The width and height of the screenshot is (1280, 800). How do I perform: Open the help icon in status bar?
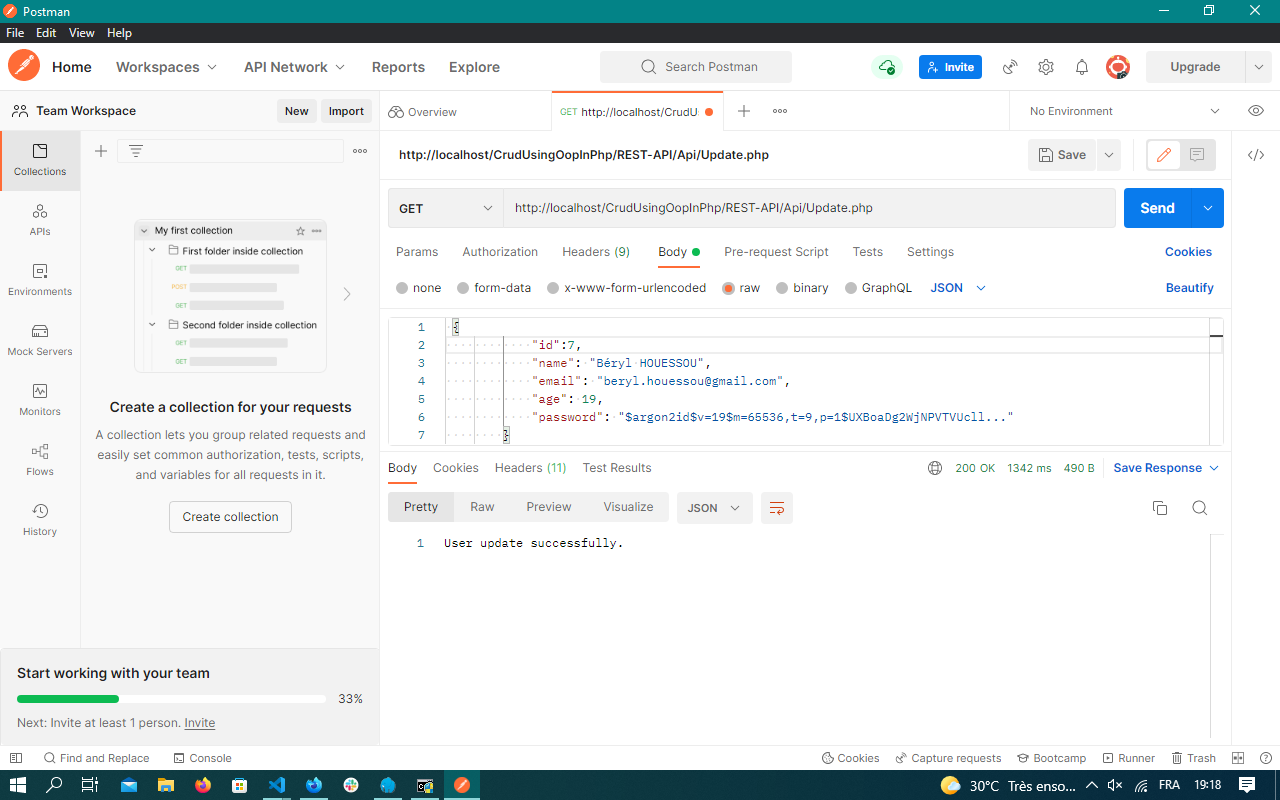tap(1265, 758)
